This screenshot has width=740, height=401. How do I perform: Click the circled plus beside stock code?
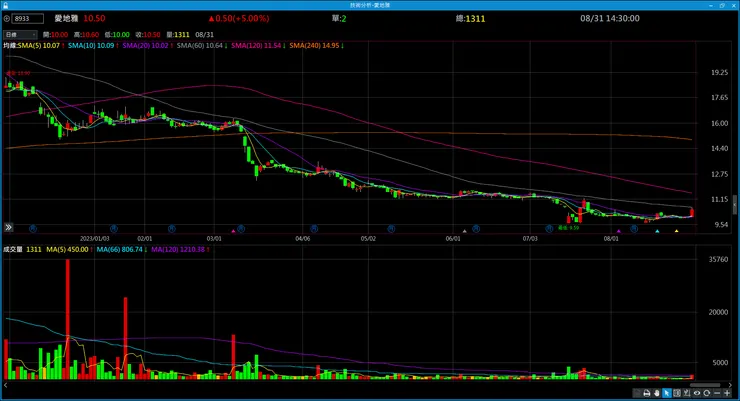7,19
